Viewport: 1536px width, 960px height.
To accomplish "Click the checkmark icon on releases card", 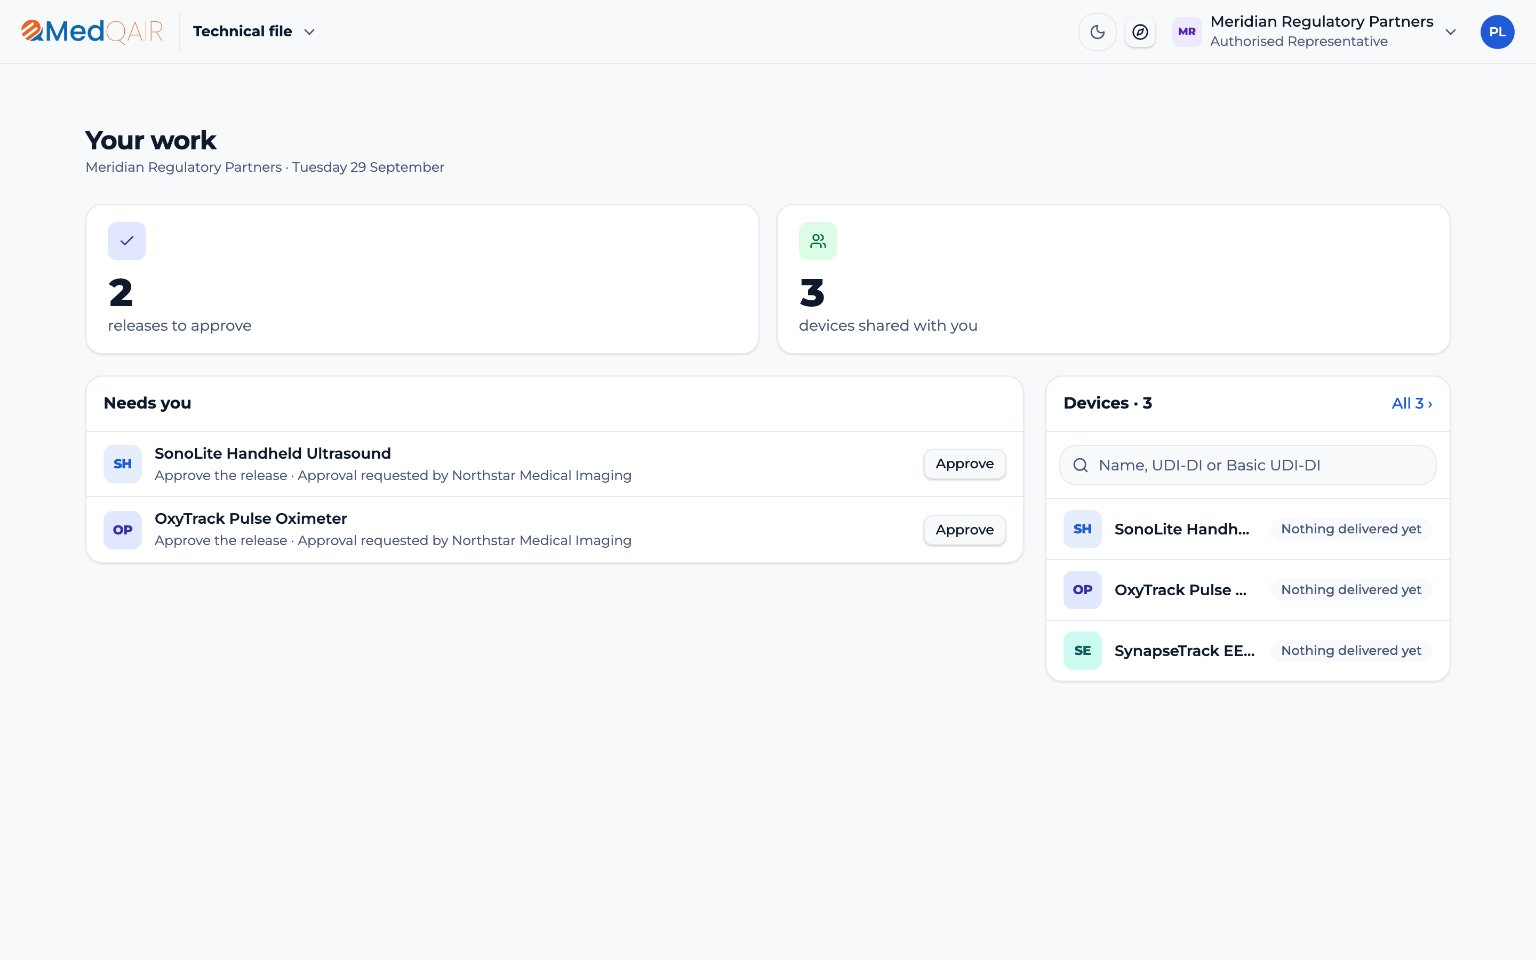I will (x=127, y=241).
